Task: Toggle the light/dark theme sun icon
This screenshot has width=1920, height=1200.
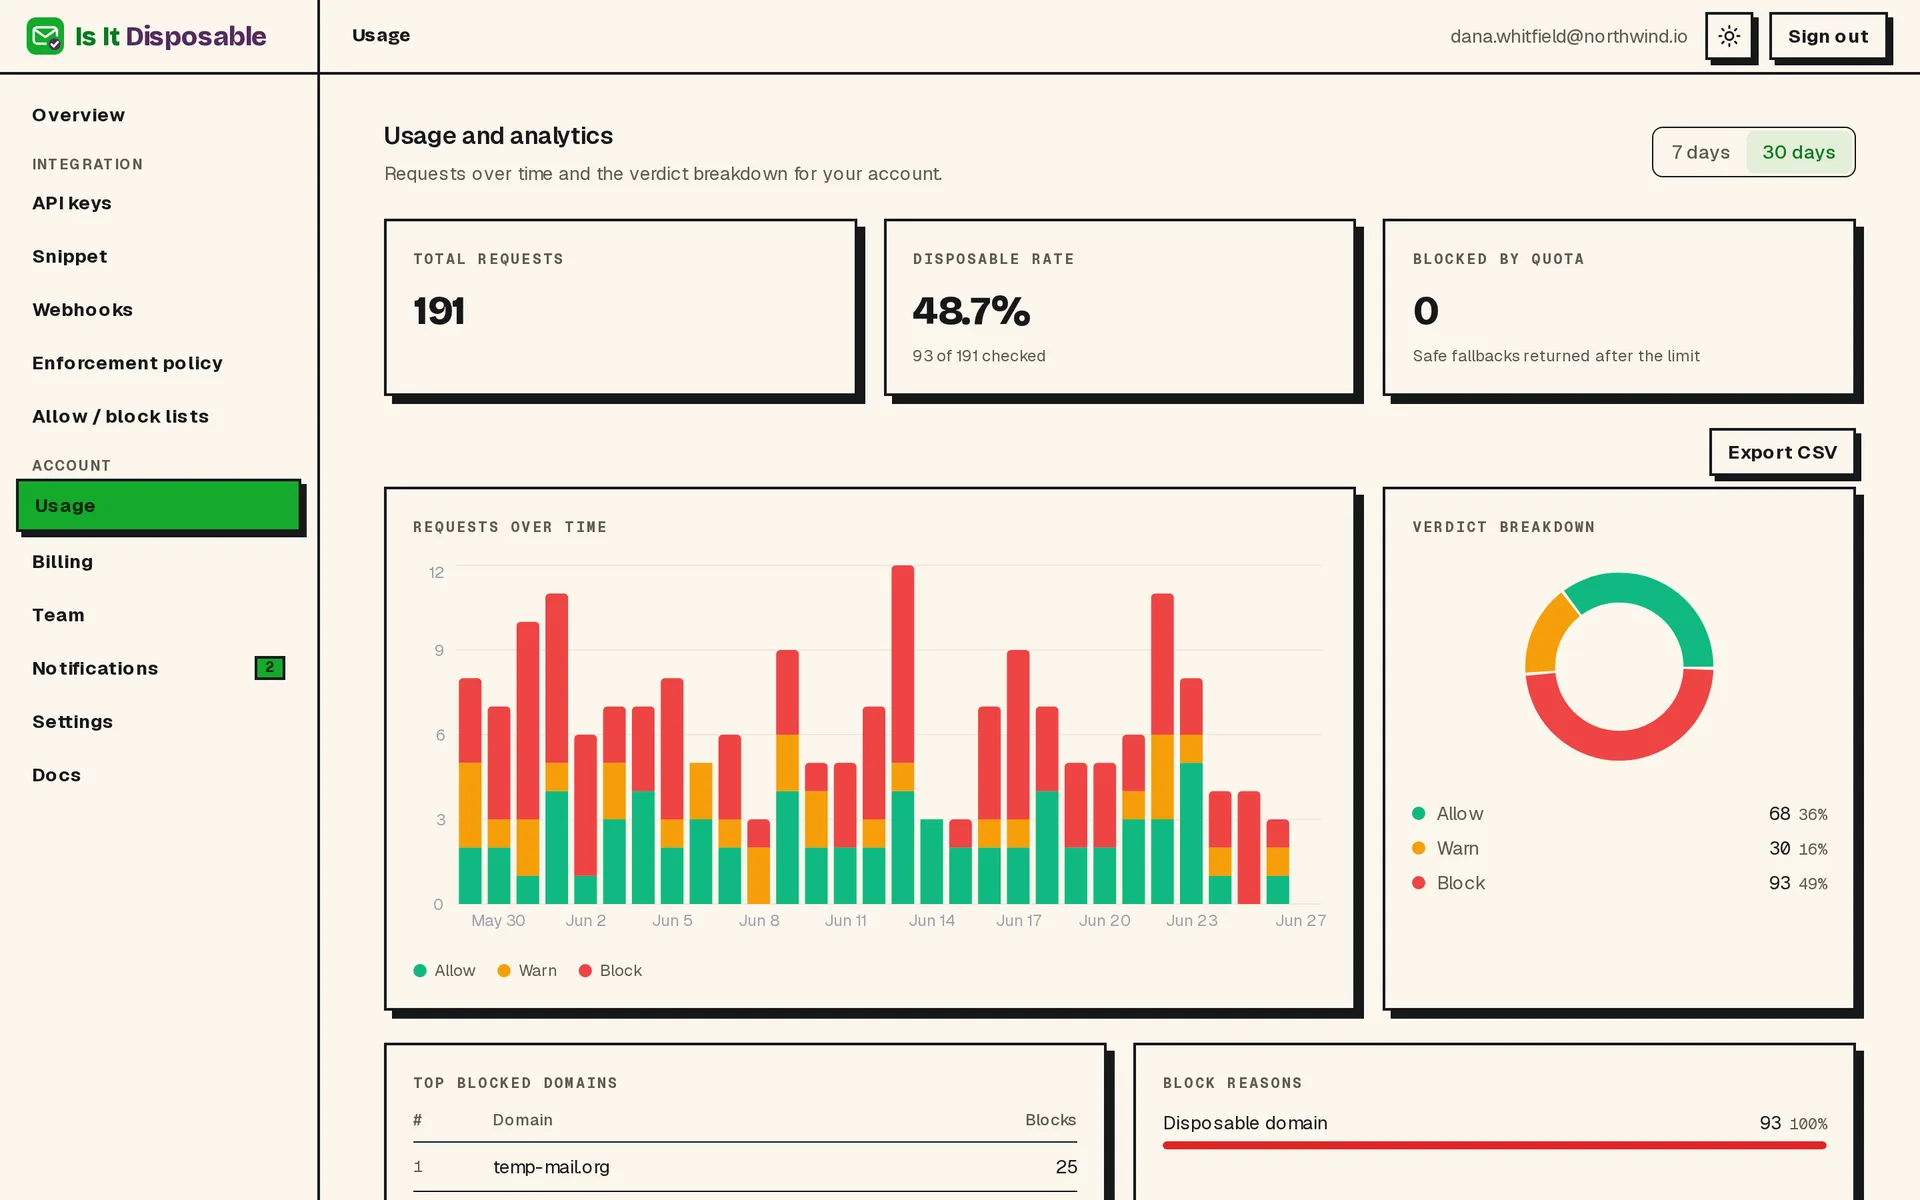Action: tap(1729, 36)
